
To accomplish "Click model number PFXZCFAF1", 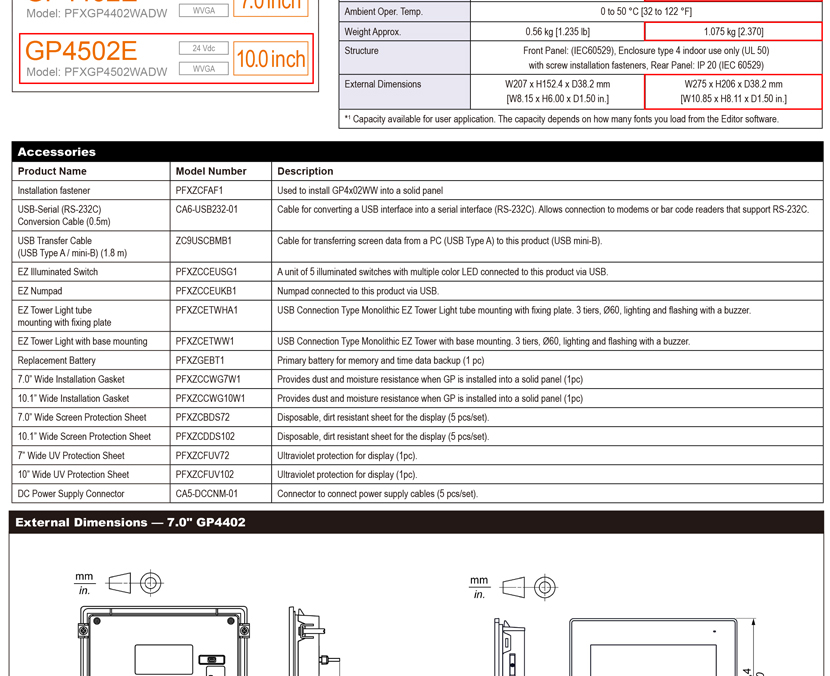I will tap(200, 191).
